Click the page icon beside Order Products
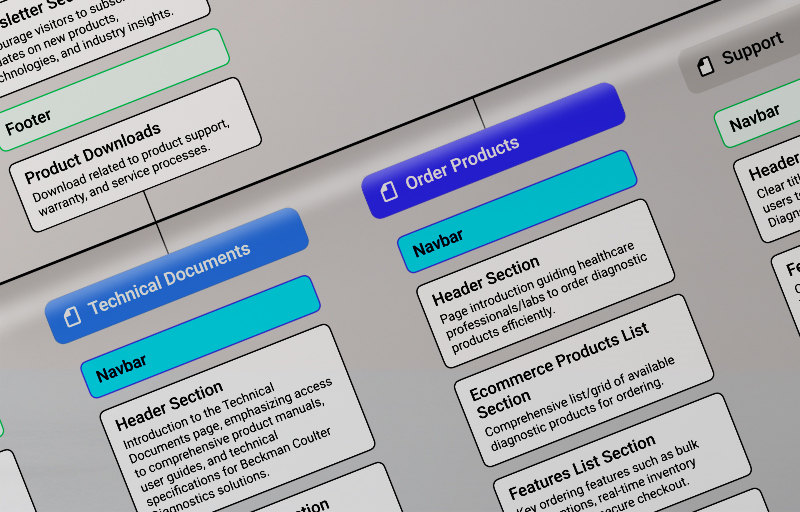This screenshot has width=800, height=512. coord(389,189)
